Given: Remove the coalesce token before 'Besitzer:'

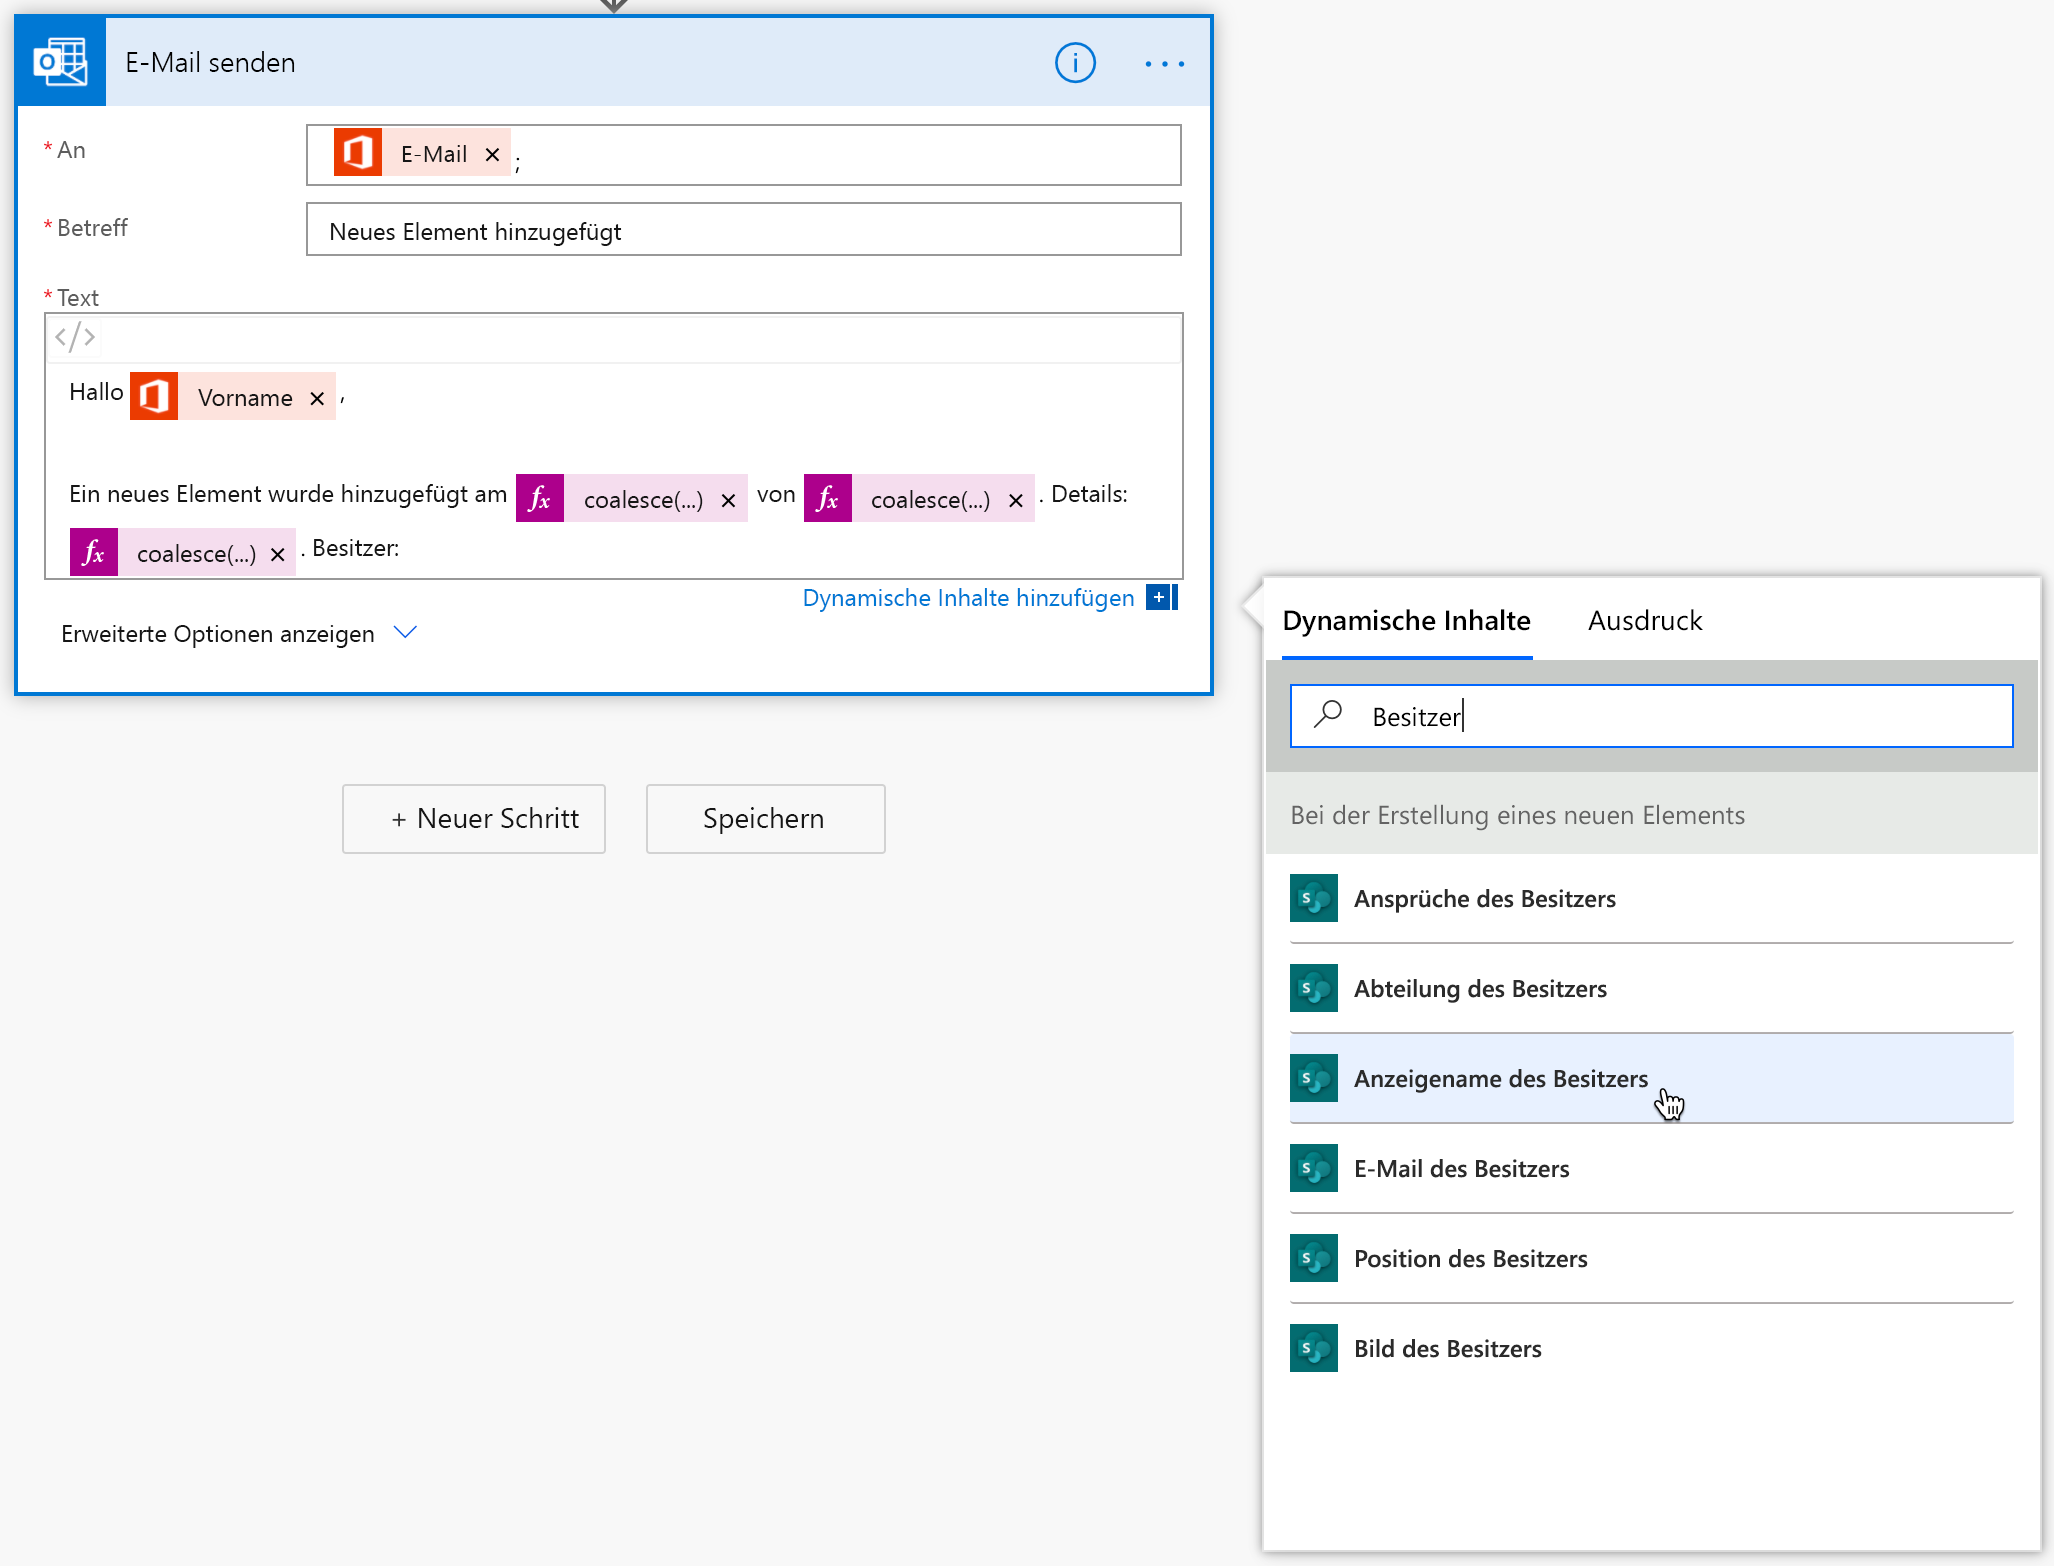Looking at the screenshot, I should pos(278,554).
